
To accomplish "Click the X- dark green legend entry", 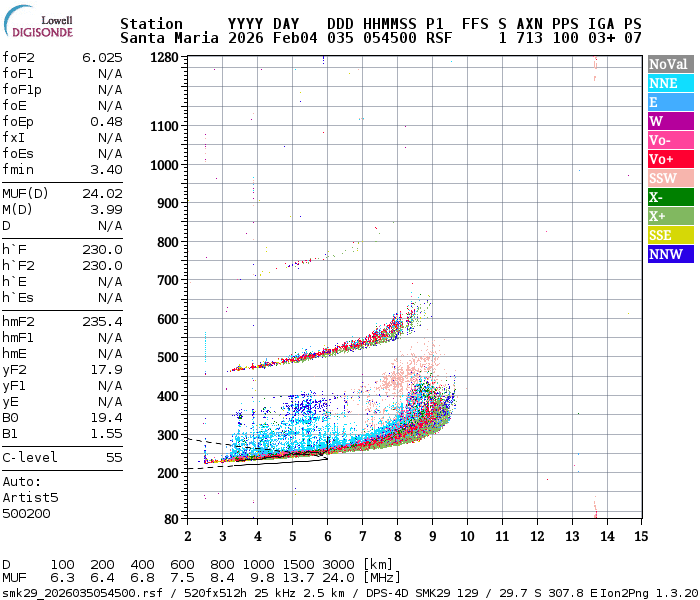I will pos(670,197).
